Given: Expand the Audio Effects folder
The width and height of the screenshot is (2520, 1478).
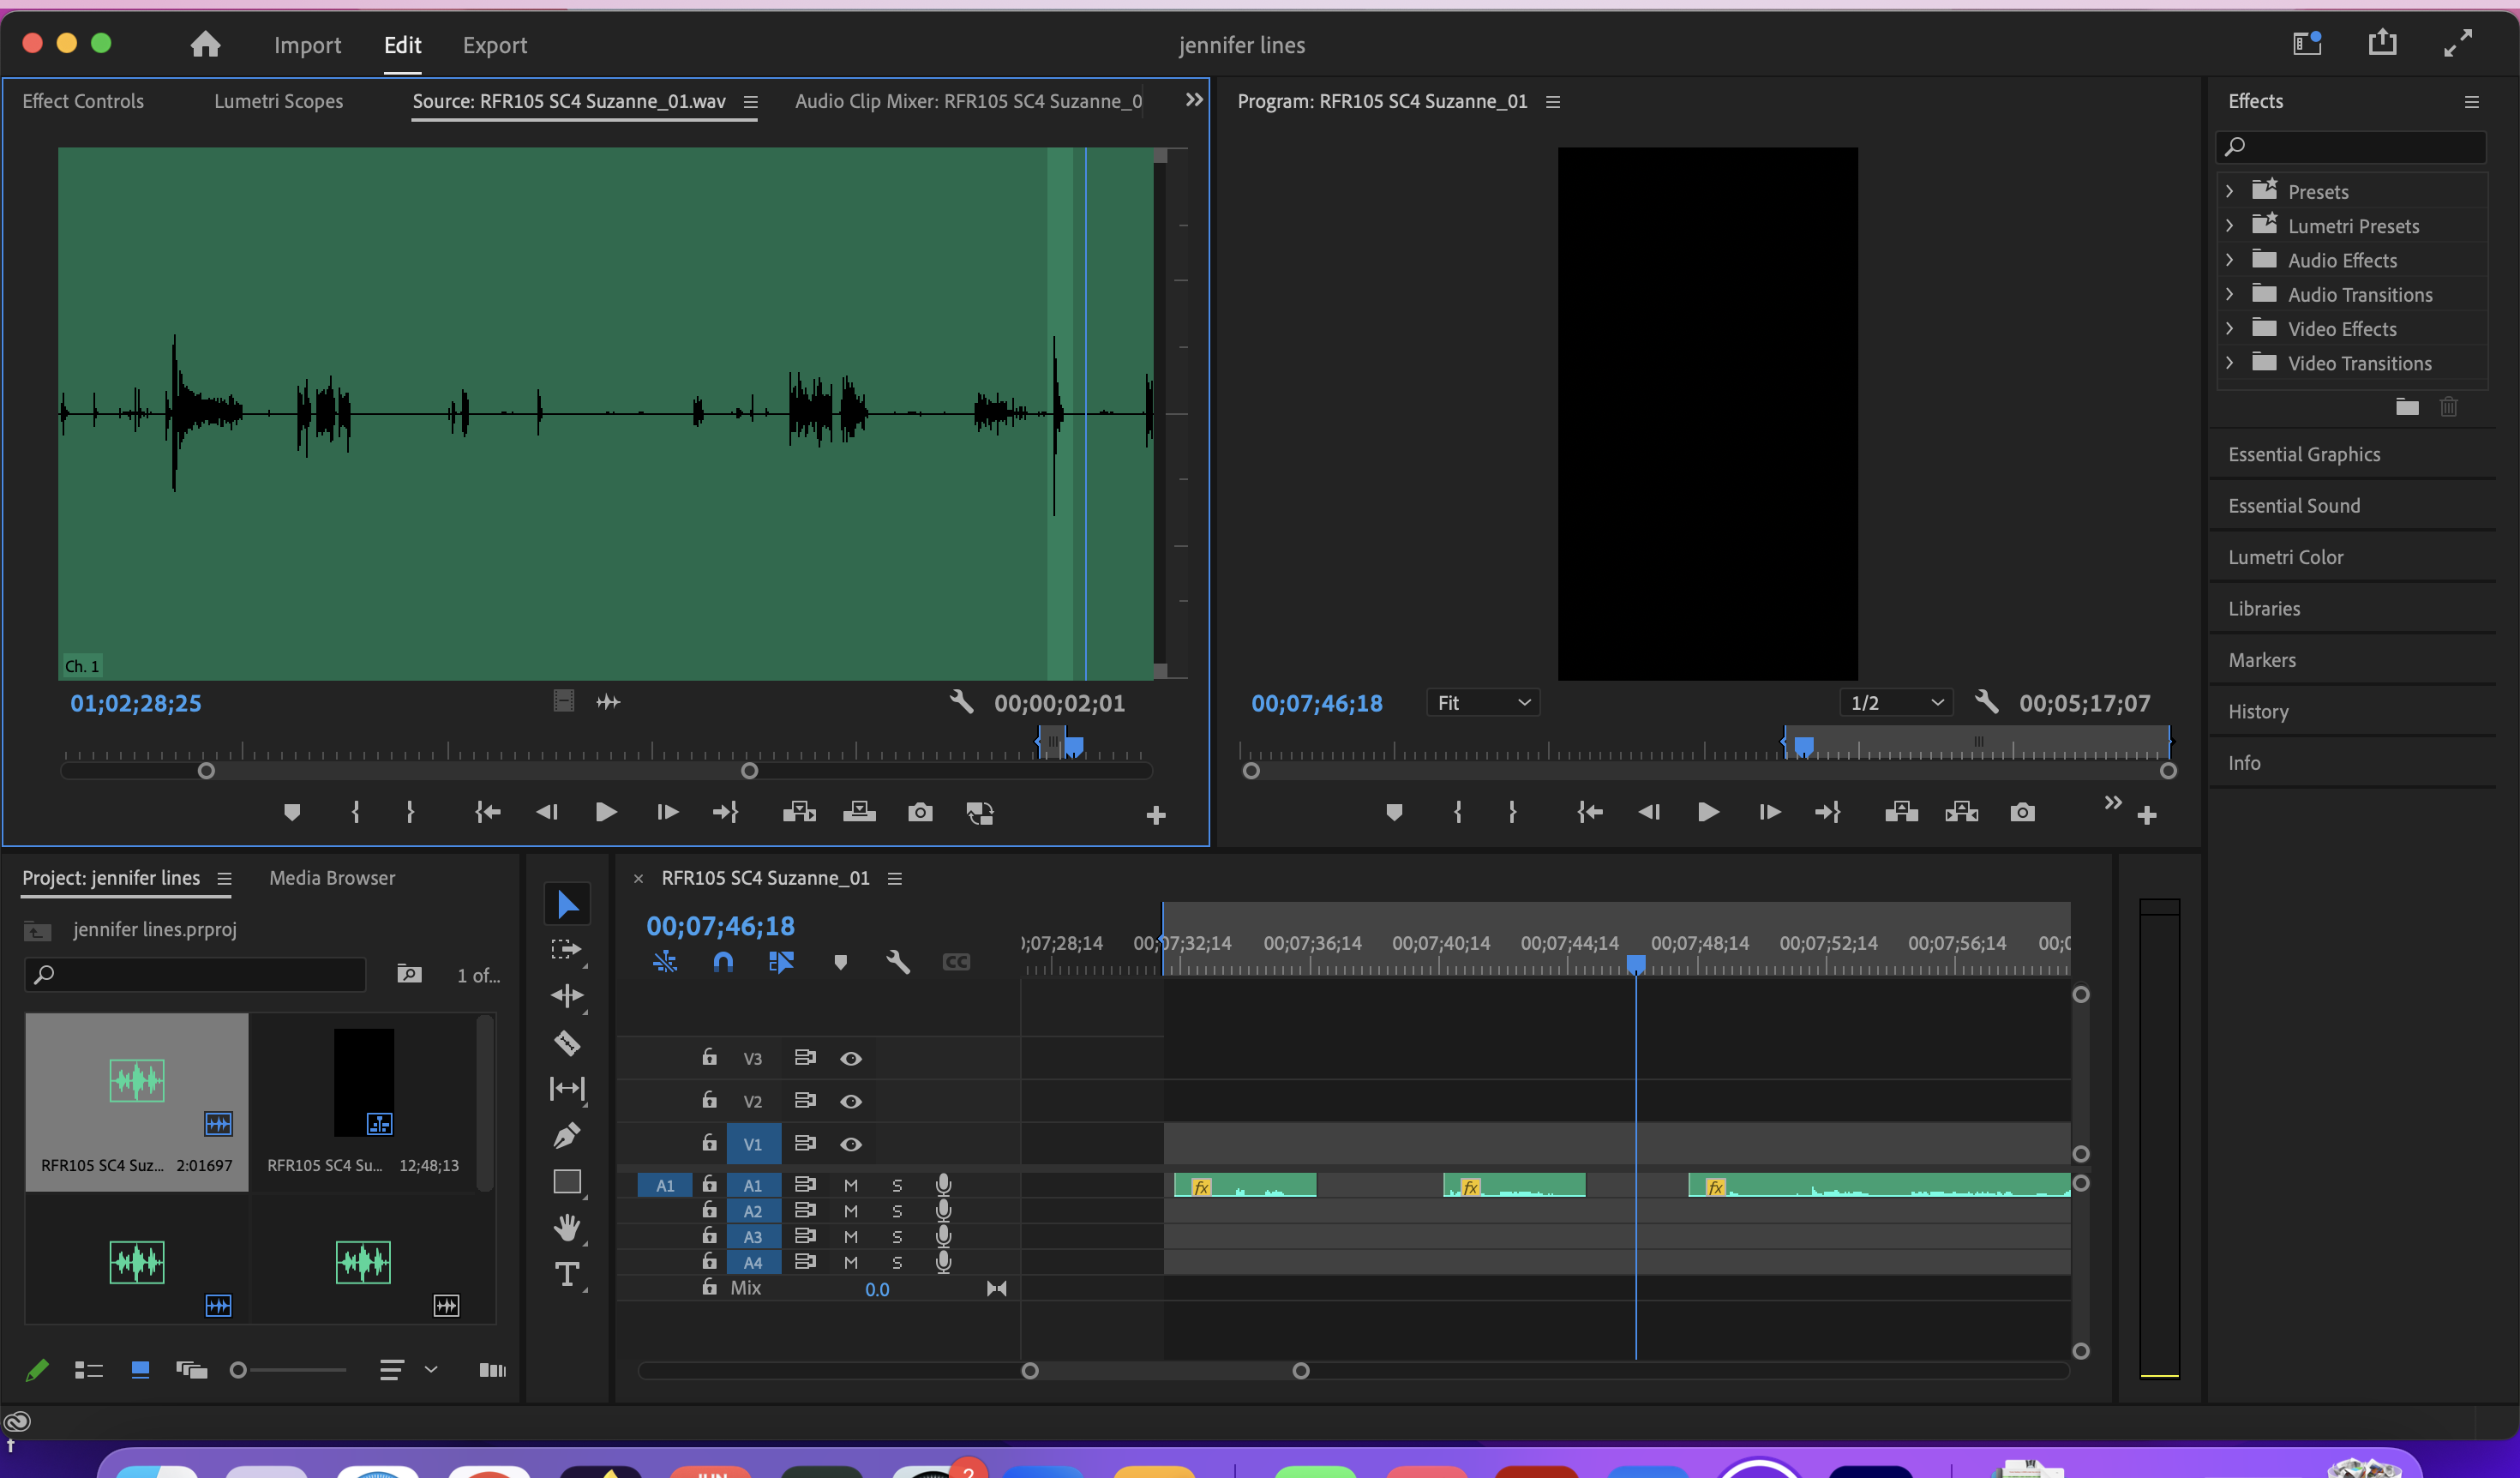Looking at the screenshot, I should [2229, 260].
